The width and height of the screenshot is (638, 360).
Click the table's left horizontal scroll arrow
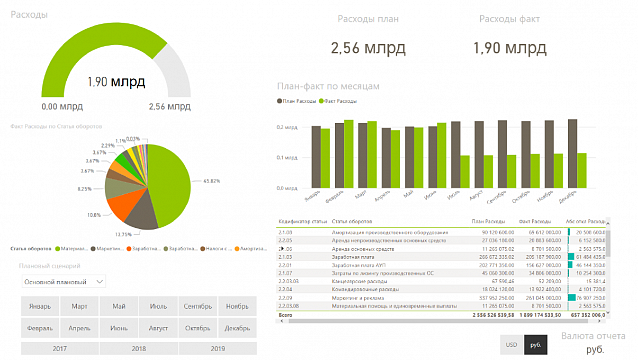(281, 321)
